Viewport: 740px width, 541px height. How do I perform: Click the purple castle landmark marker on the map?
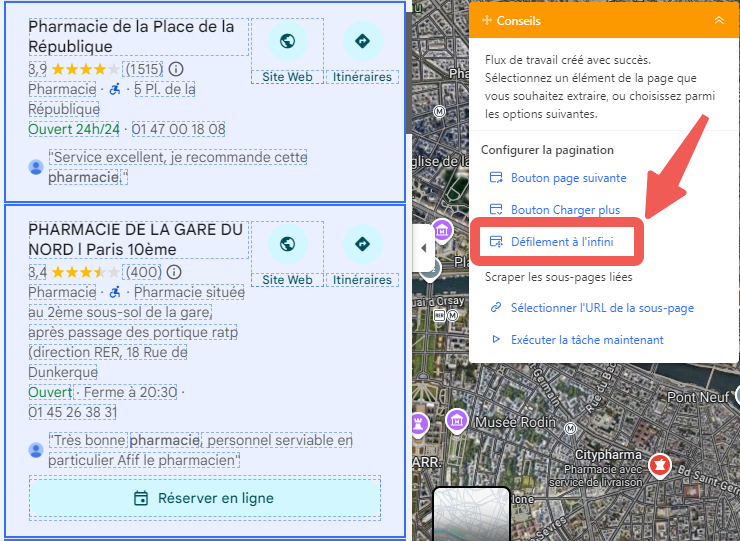click(x=419, y=423)
